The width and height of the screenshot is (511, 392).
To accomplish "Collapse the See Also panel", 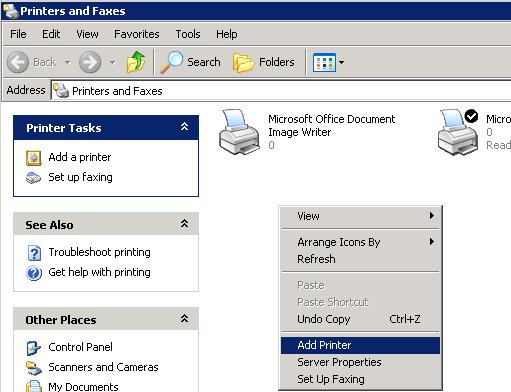I will [184, 224].
